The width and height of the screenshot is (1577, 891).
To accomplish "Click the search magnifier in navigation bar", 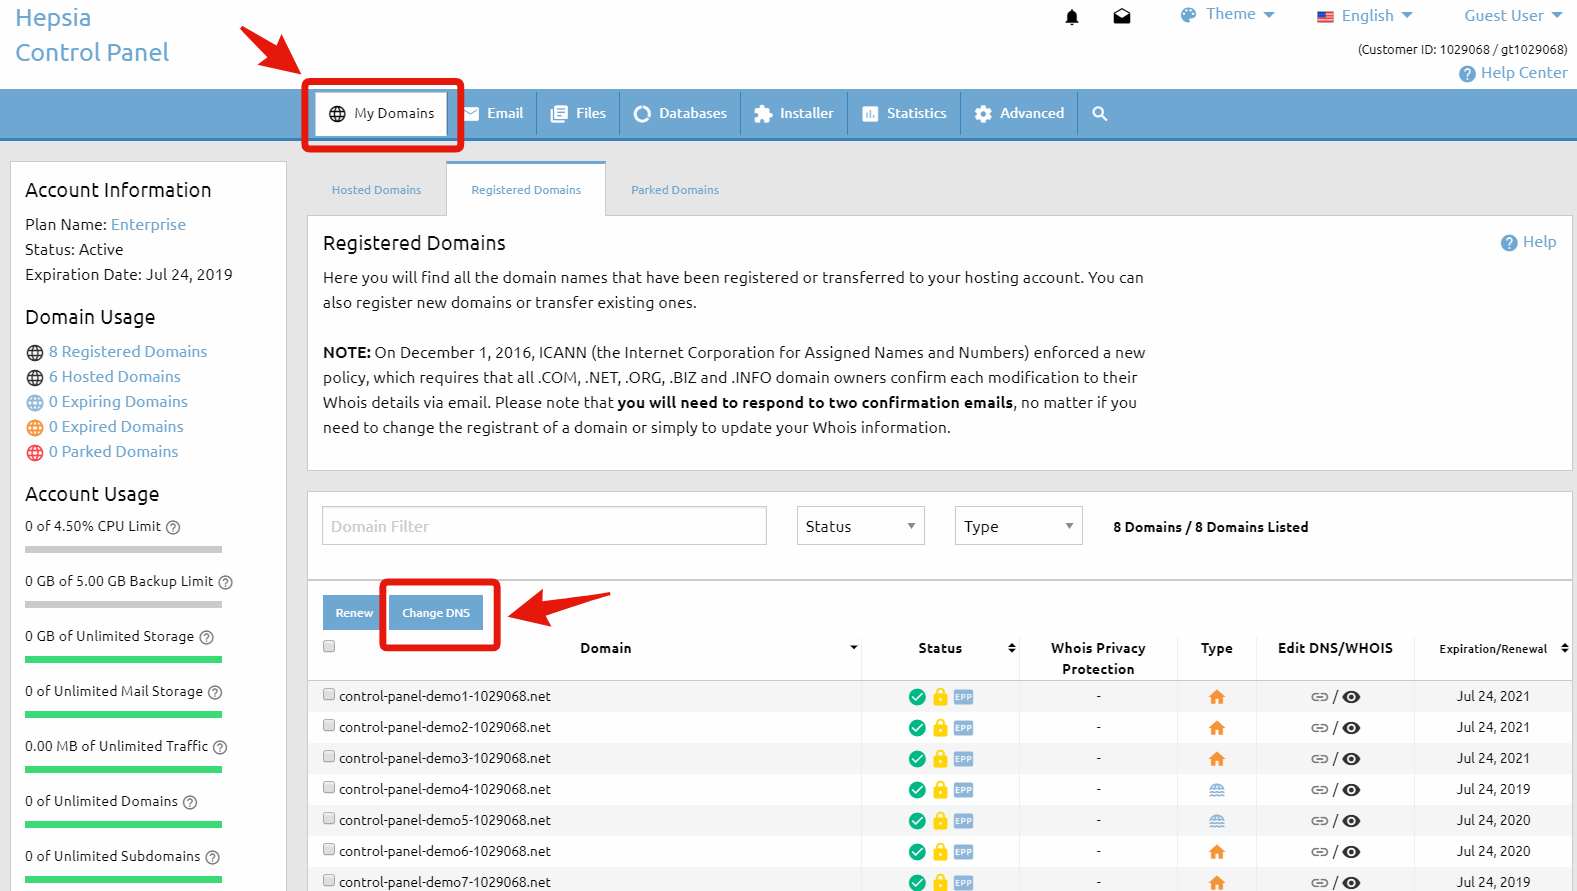I will pyautogui.click(x=1100, y=114).
